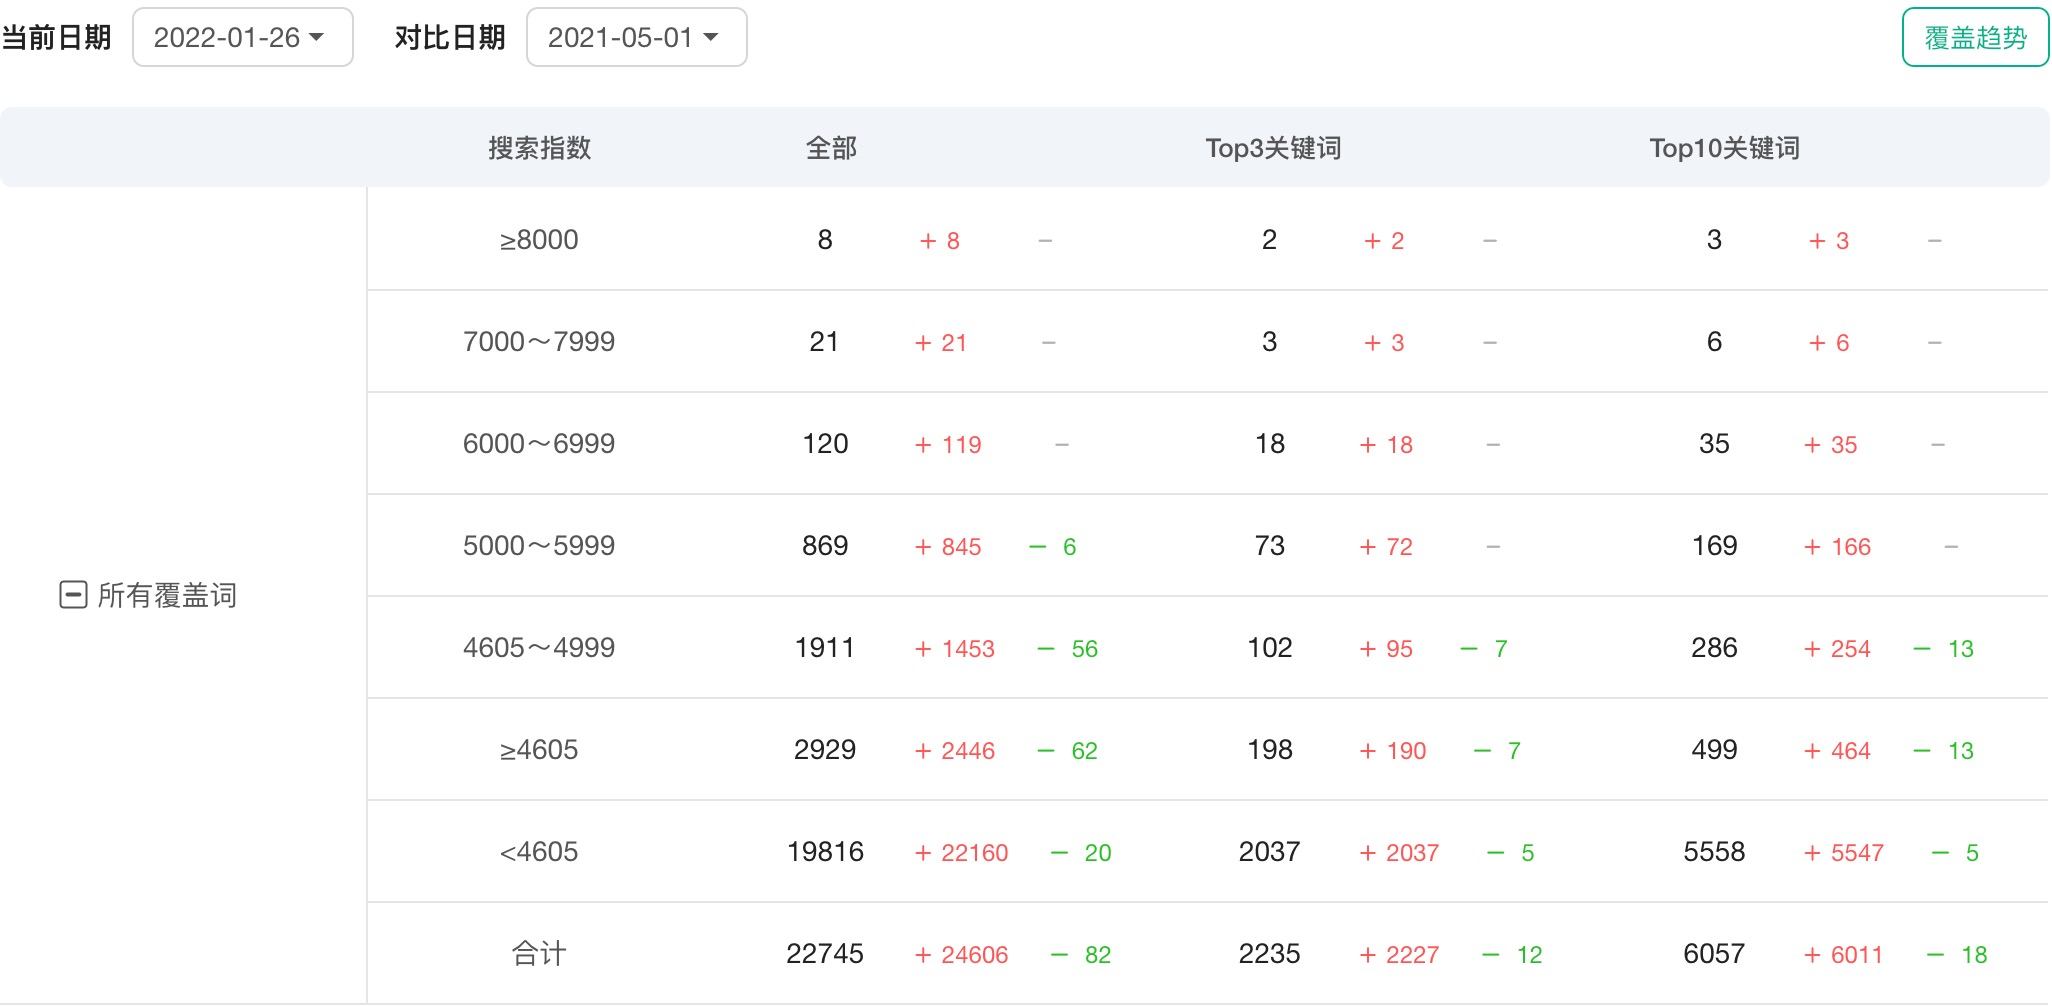Click the 全部 column header
This screenshot has width=2052, height=1006.
831,148
